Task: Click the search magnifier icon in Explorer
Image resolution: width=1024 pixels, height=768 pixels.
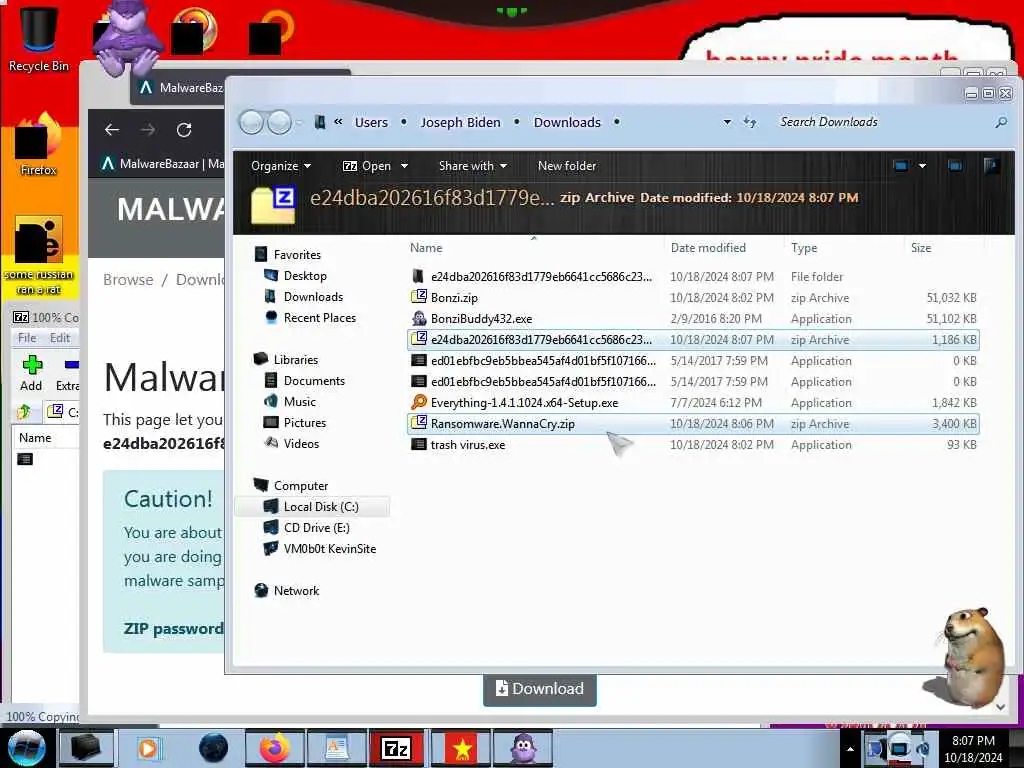Action: tap(1000, 122)
